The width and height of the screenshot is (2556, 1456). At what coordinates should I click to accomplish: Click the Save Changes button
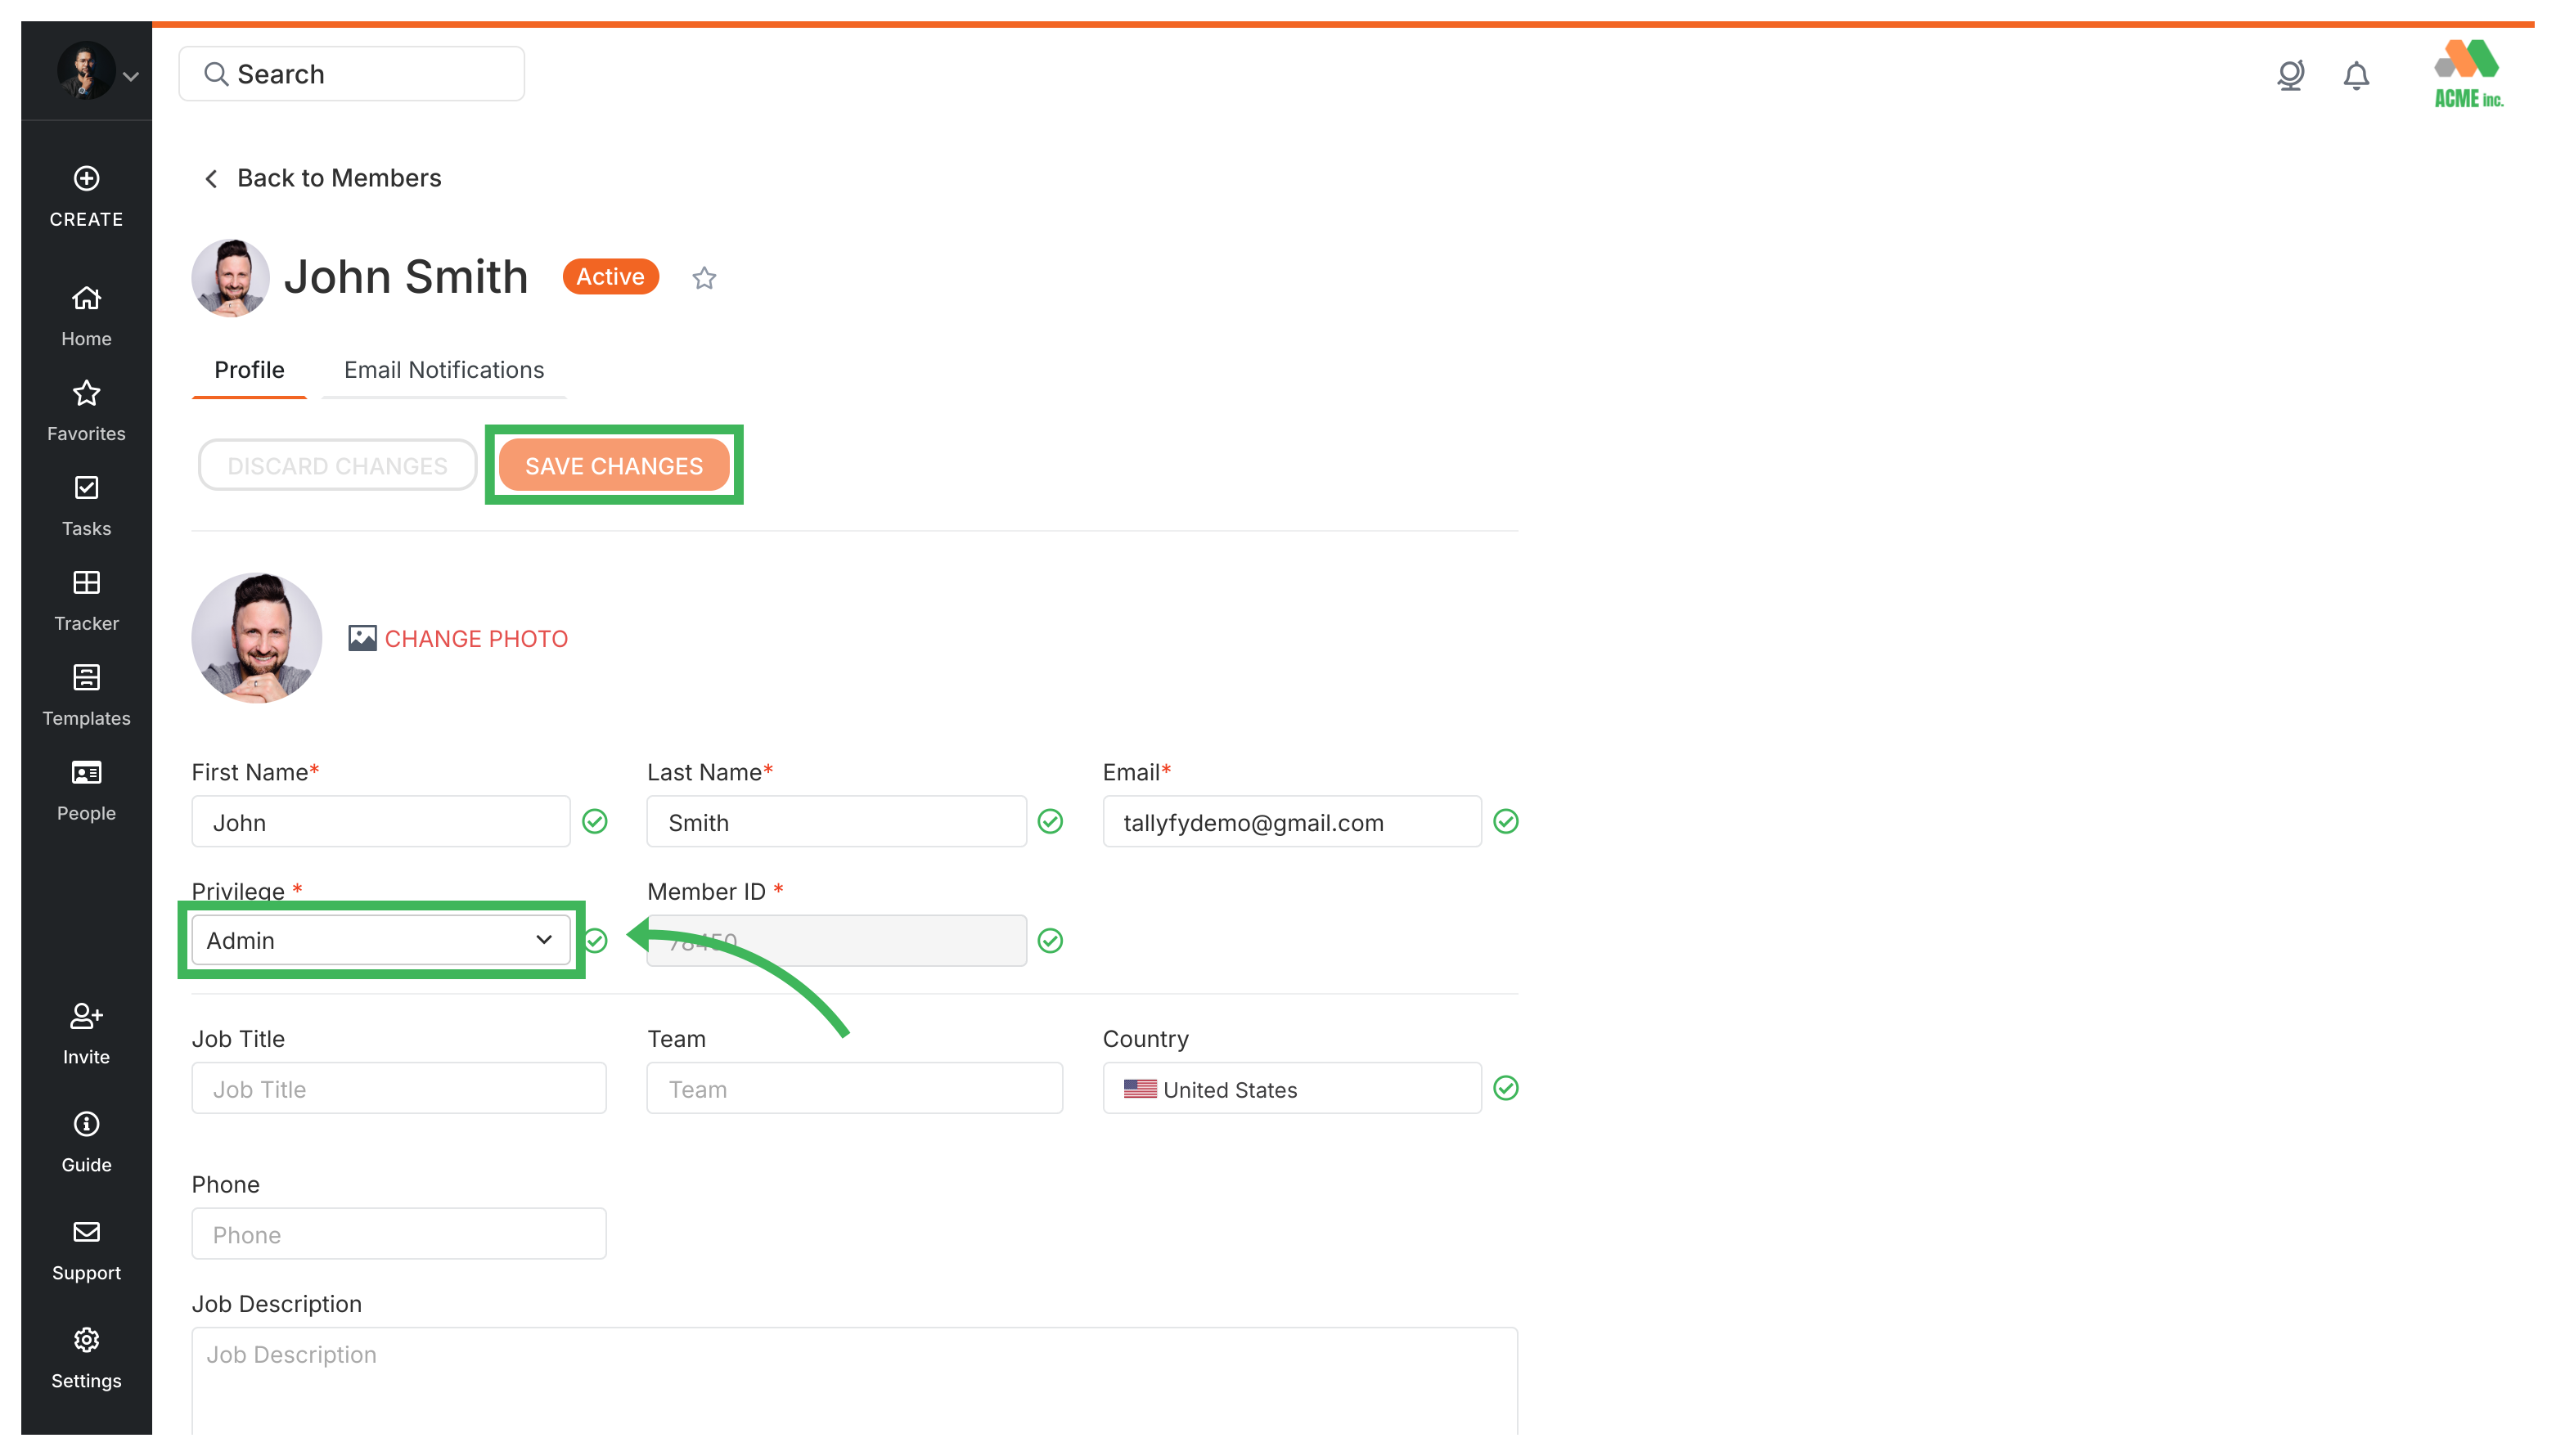click(614, 465)
